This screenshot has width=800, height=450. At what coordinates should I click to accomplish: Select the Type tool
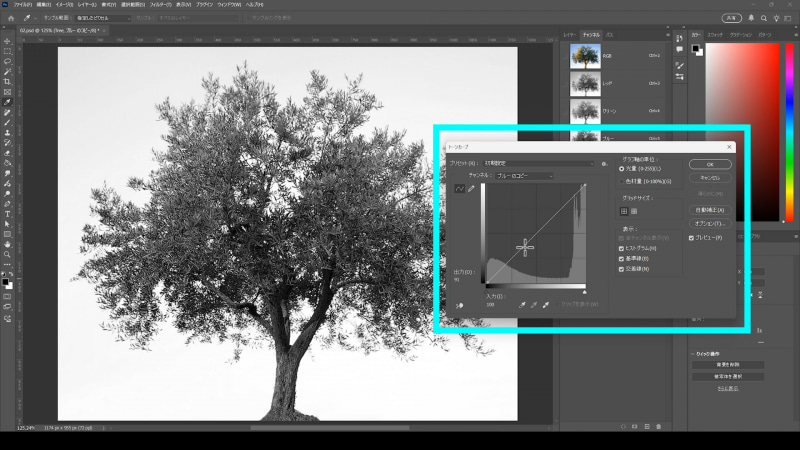click(x=7, y=214)
